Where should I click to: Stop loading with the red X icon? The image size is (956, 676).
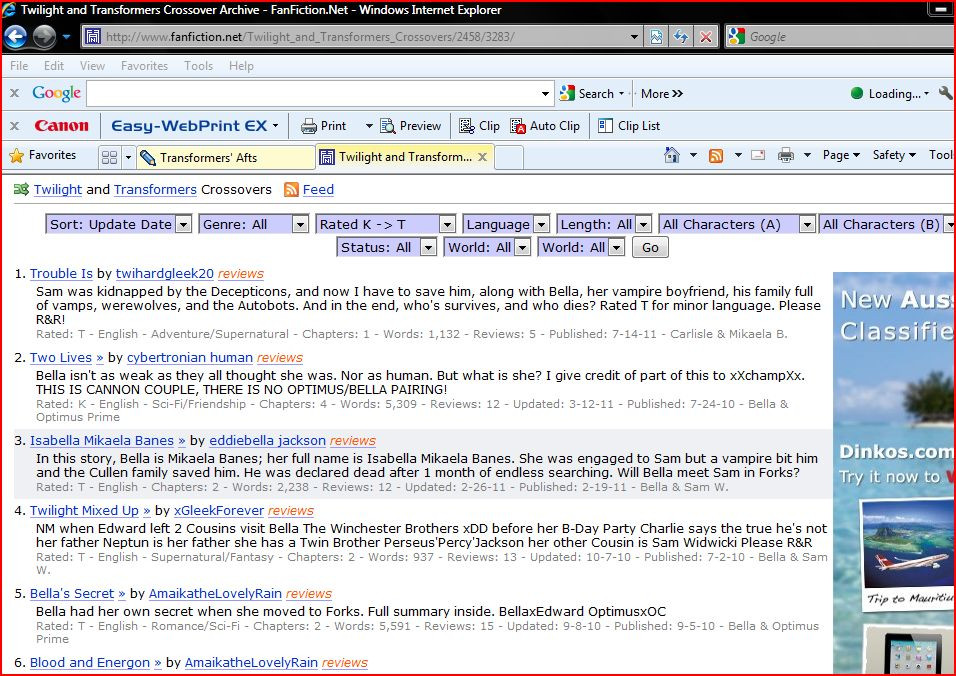pos(705,37)
